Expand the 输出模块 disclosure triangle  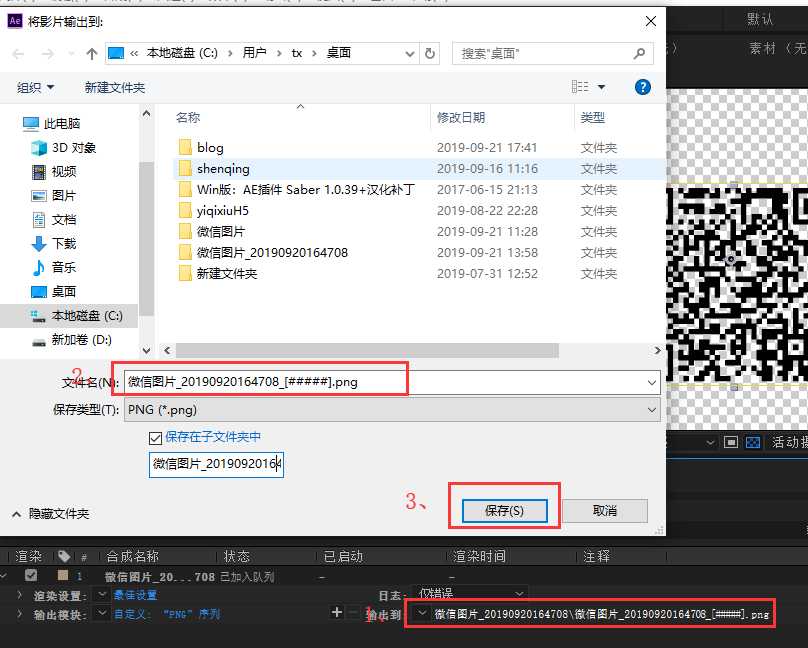click(20, 613)
